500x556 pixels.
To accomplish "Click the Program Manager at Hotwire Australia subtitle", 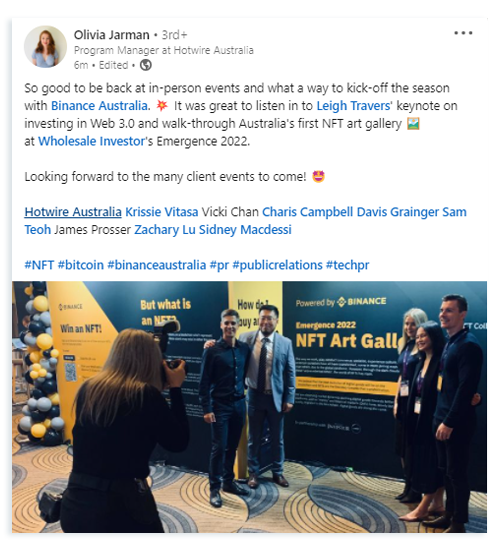I will (x=163, y=50).
